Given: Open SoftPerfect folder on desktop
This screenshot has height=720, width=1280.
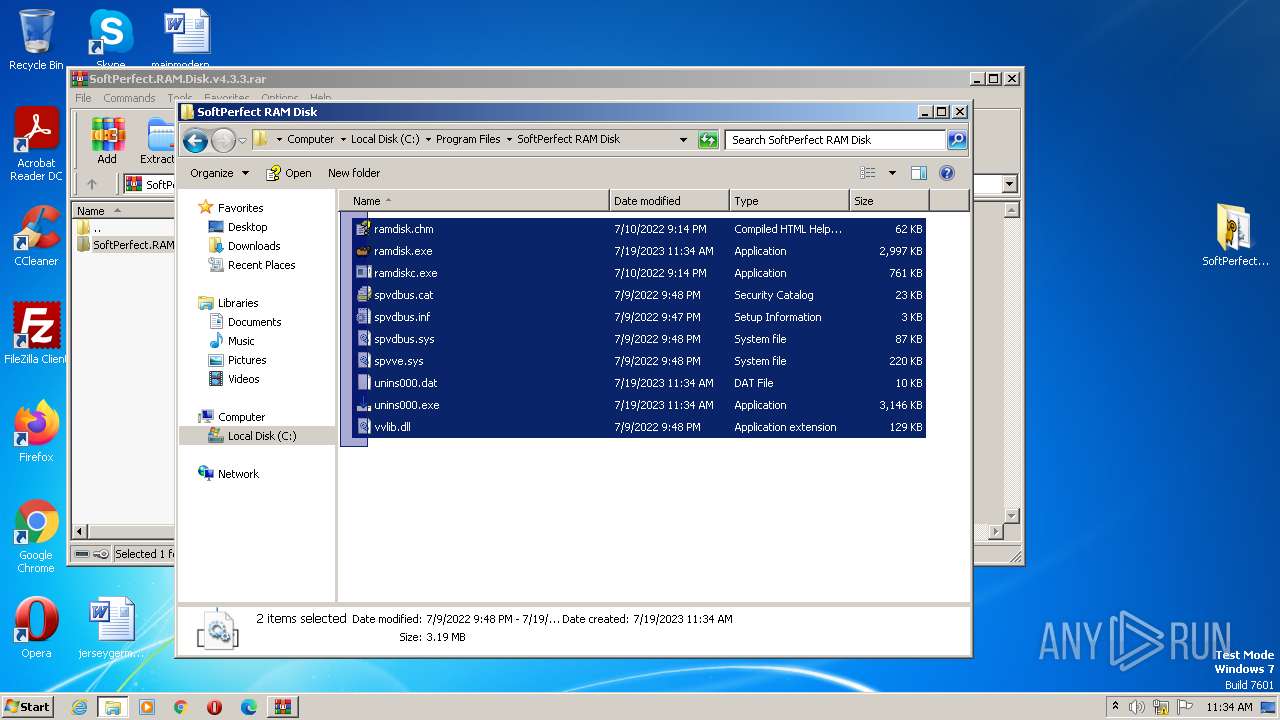Looking at the screenshot, I should (x=1235, y=236).
